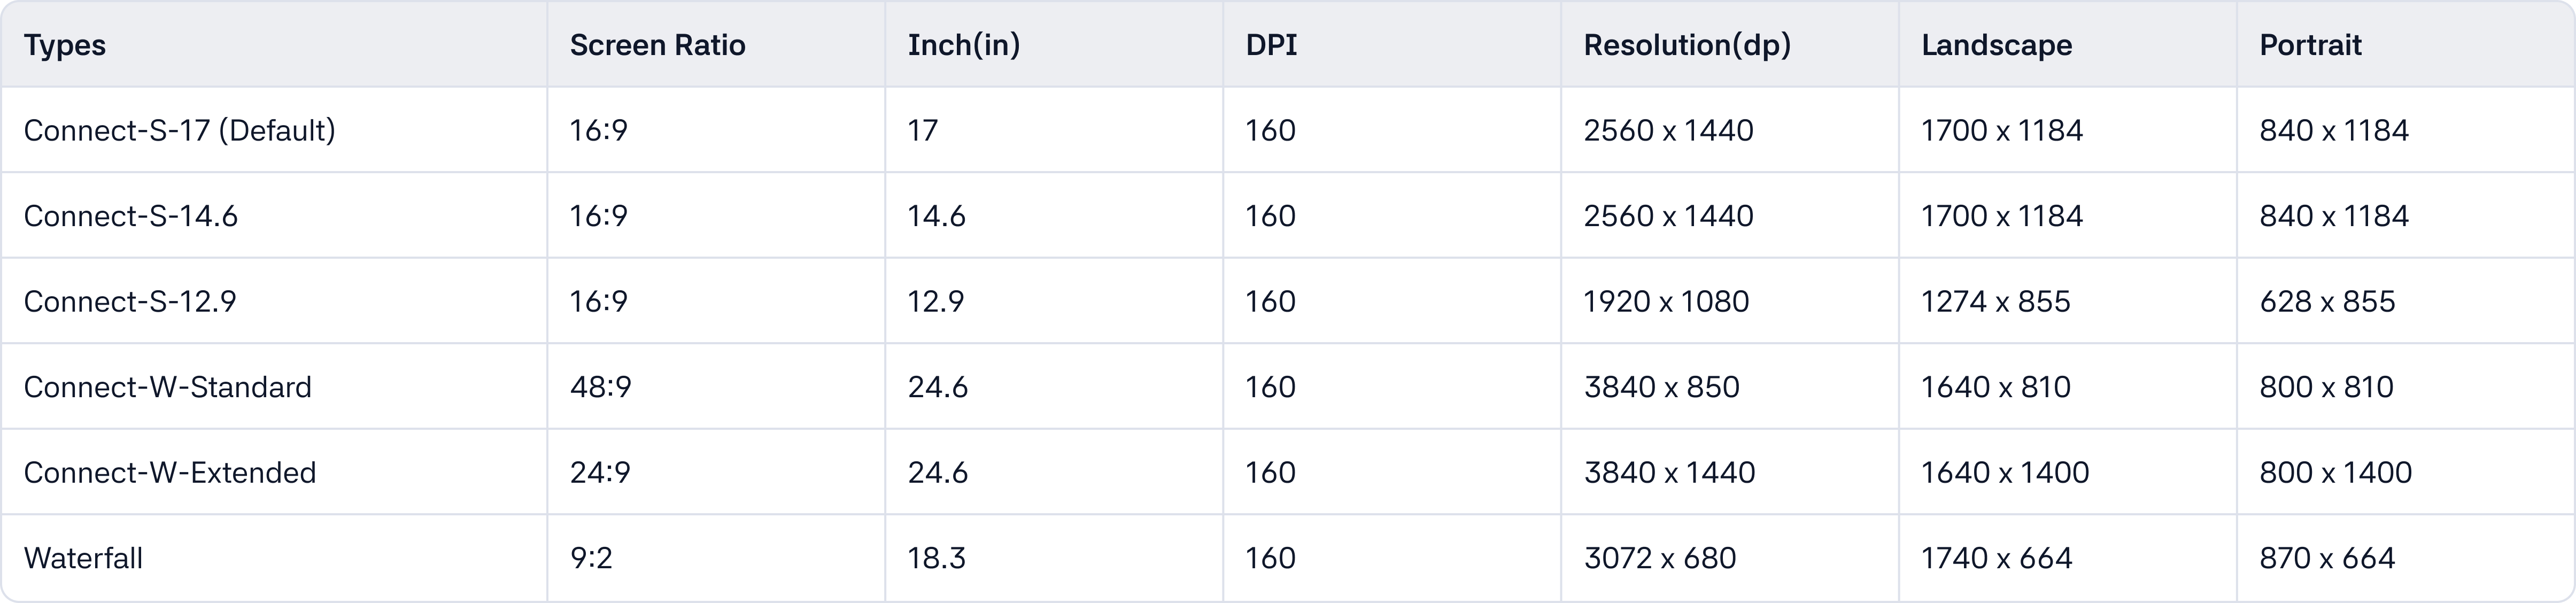Click the Resolution(dp) column header
Screen dimensions: 2576x603
click(1687, 45)
